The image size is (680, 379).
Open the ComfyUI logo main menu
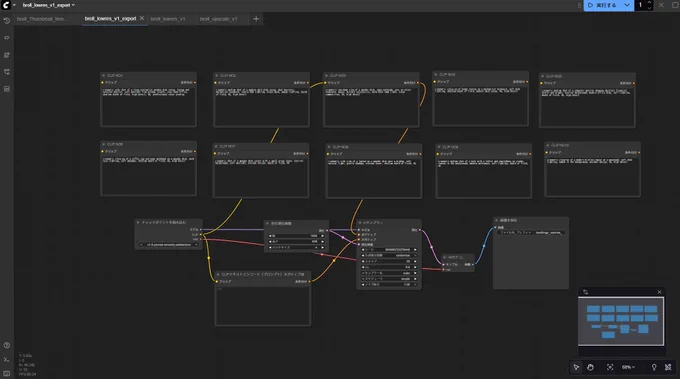pyautogui.click(x=6, y=5)
